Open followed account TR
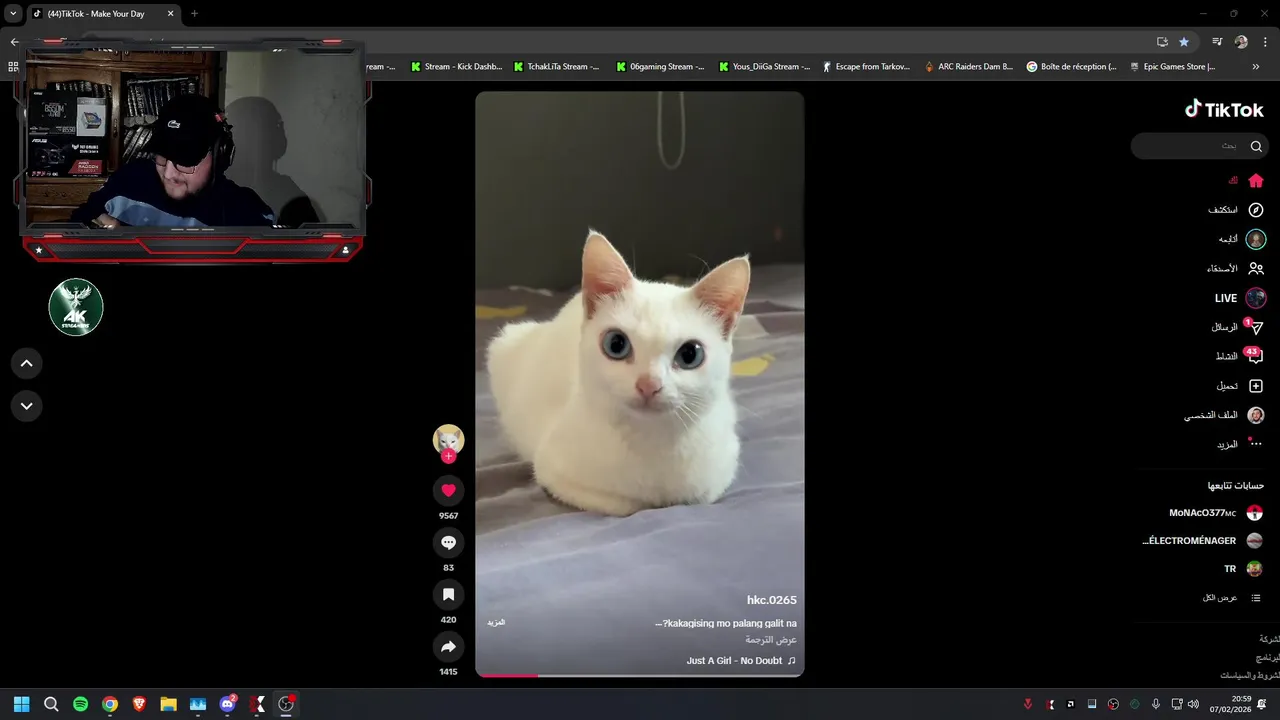 point(1243,569)
